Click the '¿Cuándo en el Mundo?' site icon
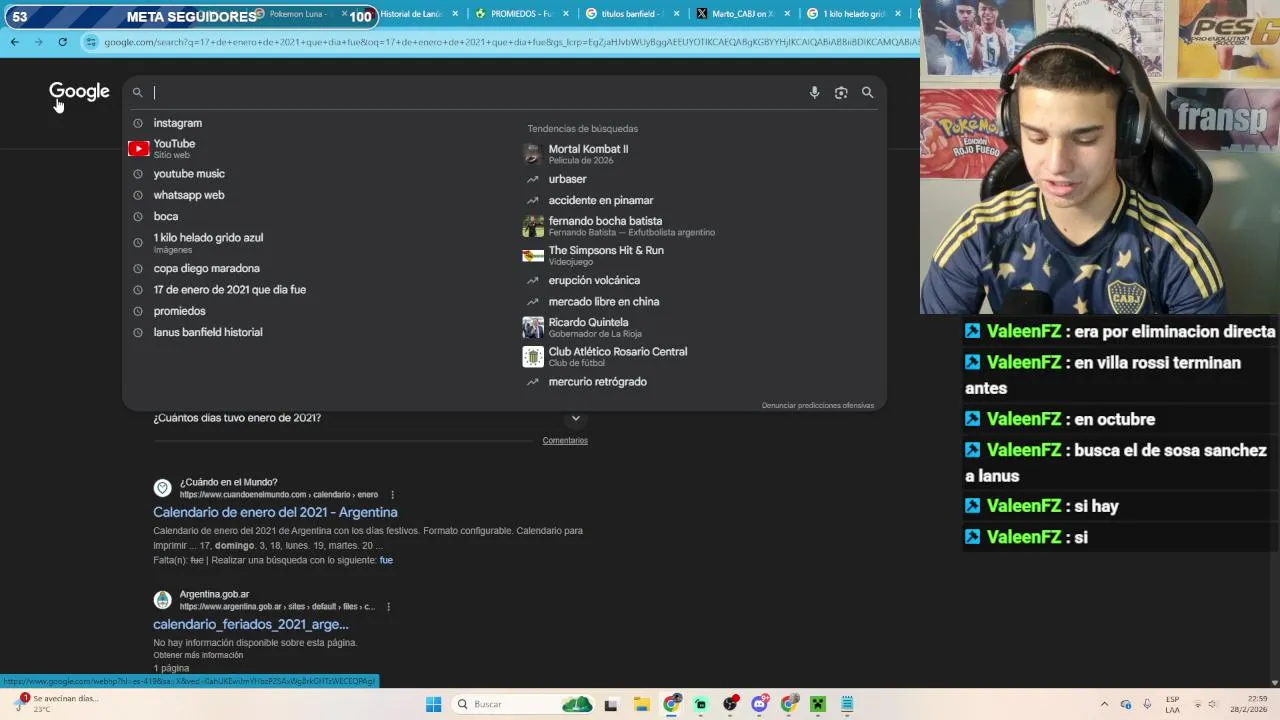Viewport: 1280px width, 720px height. (x=162, y=488)
